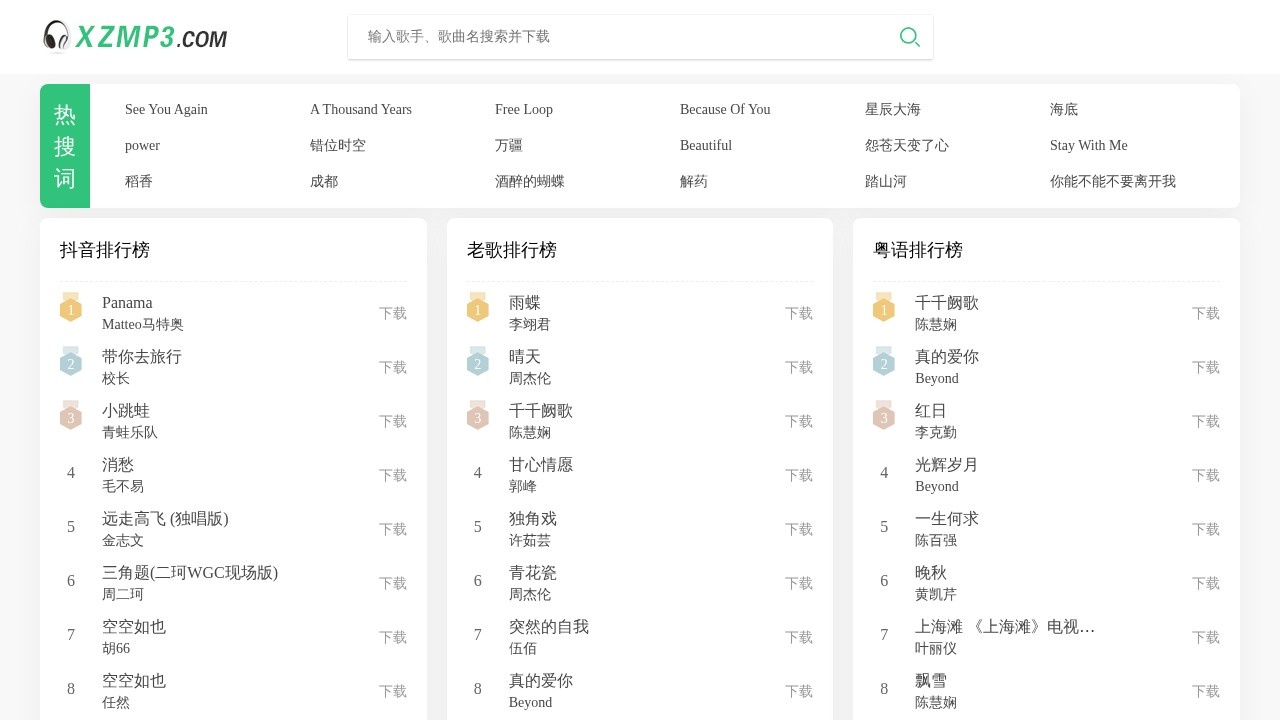Click the XZMP3.COM site title
1280x720 pixels.
[x=152, y=36]
